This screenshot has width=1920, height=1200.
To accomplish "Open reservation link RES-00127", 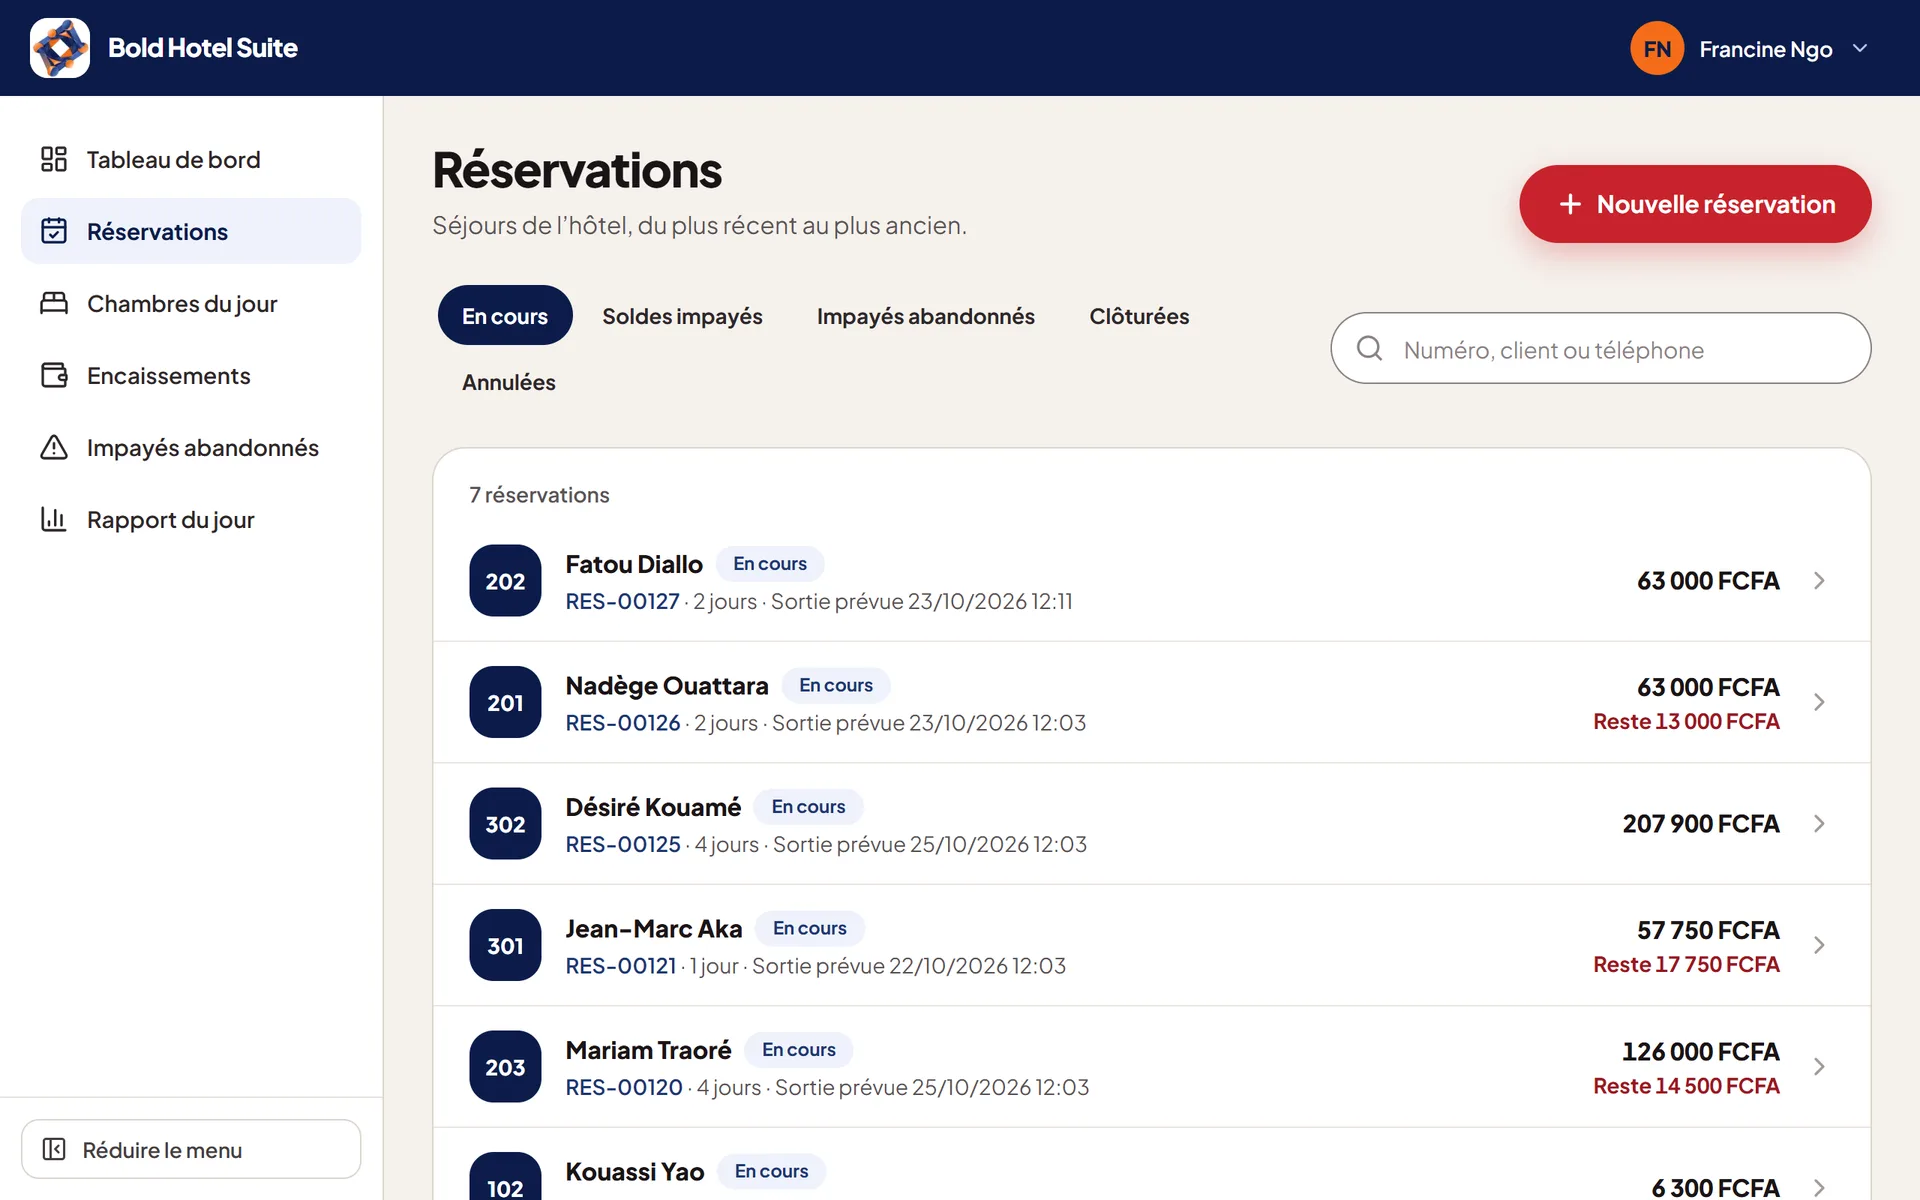I will coord(622,601).
